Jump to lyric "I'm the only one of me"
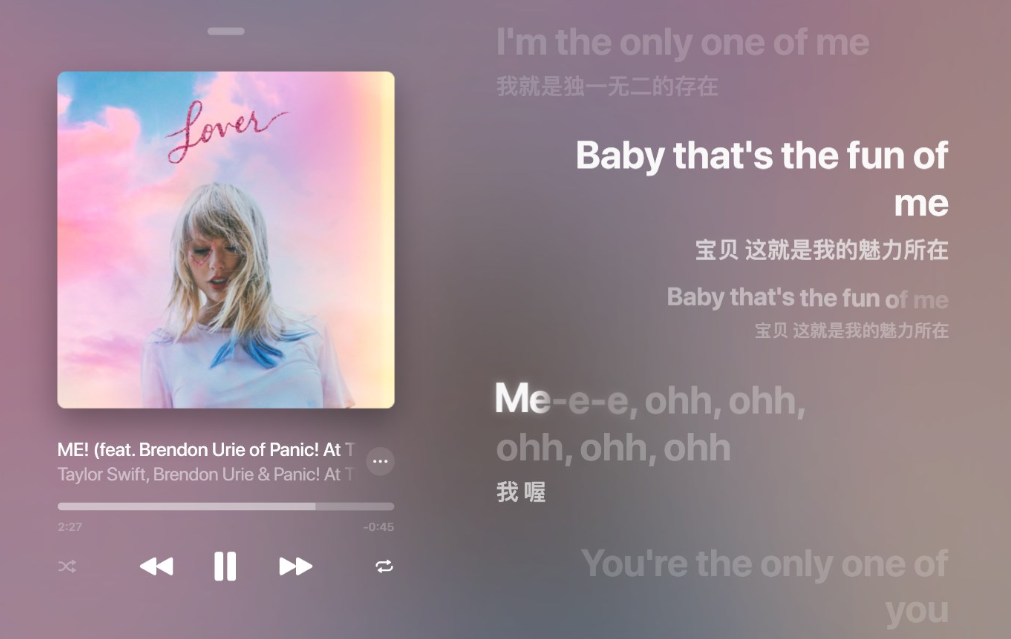Image resolution: width=1011 pixels, height=639 pixels. [x=683, y=43]
